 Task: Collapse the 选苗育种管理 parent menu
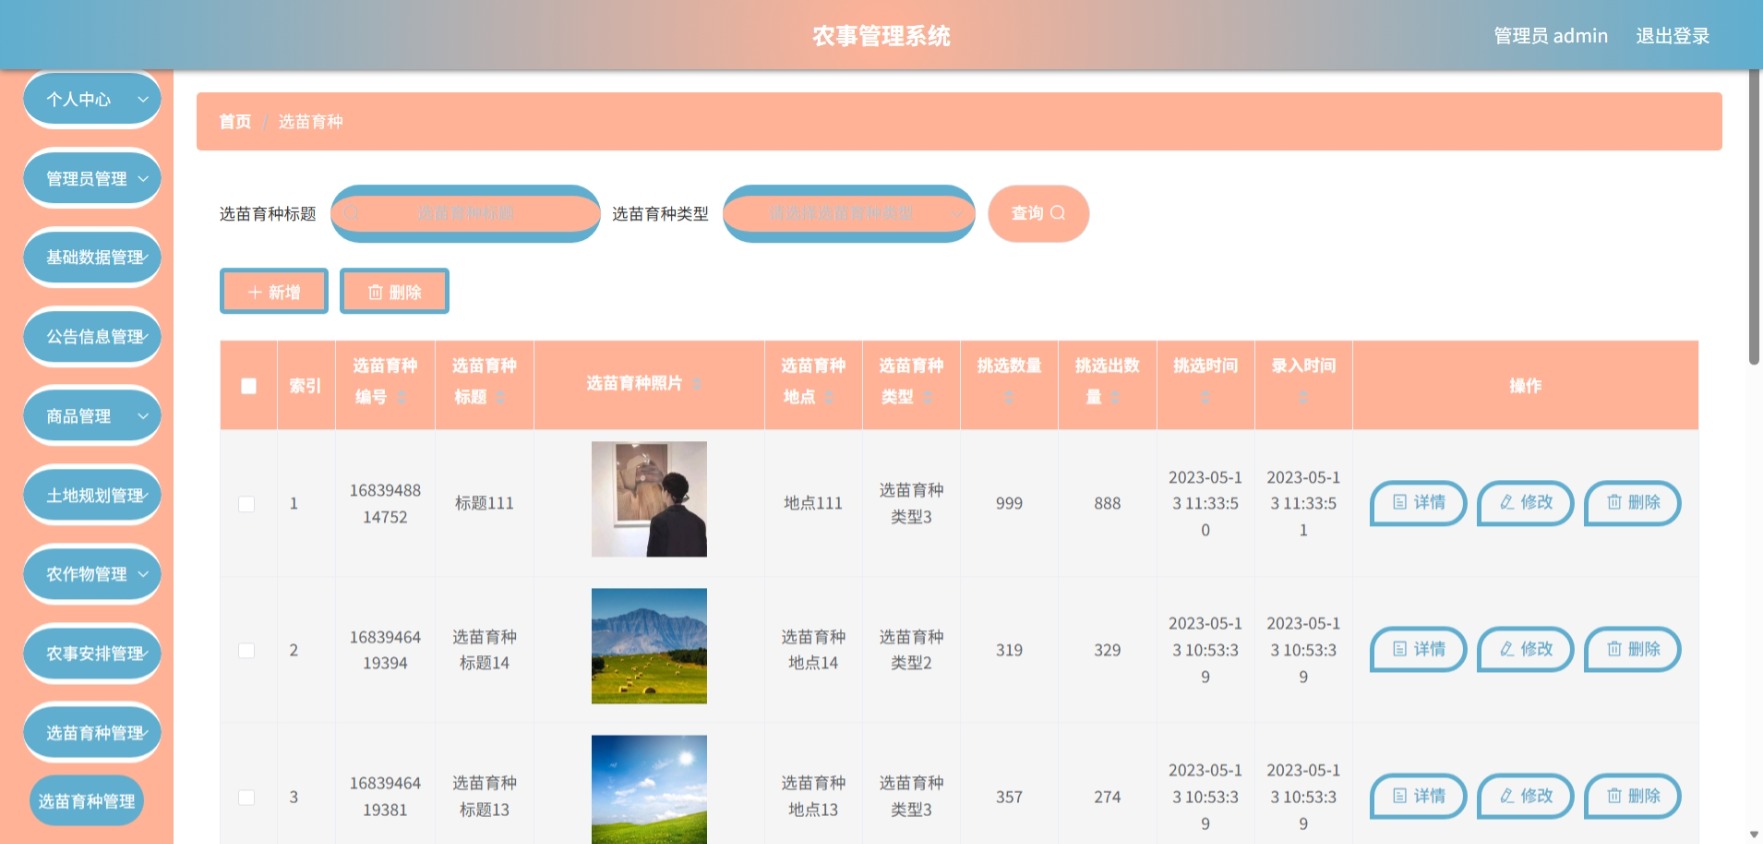coord(92,732)
